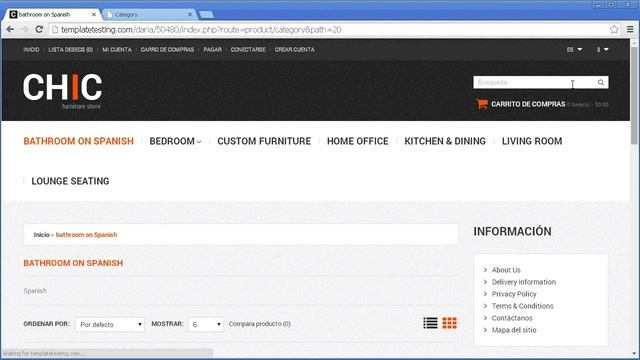Image resolution: width=640 pixels, height=360 pixels.
Task: Open the Living Room category
Action: click(x=532, y=141)
